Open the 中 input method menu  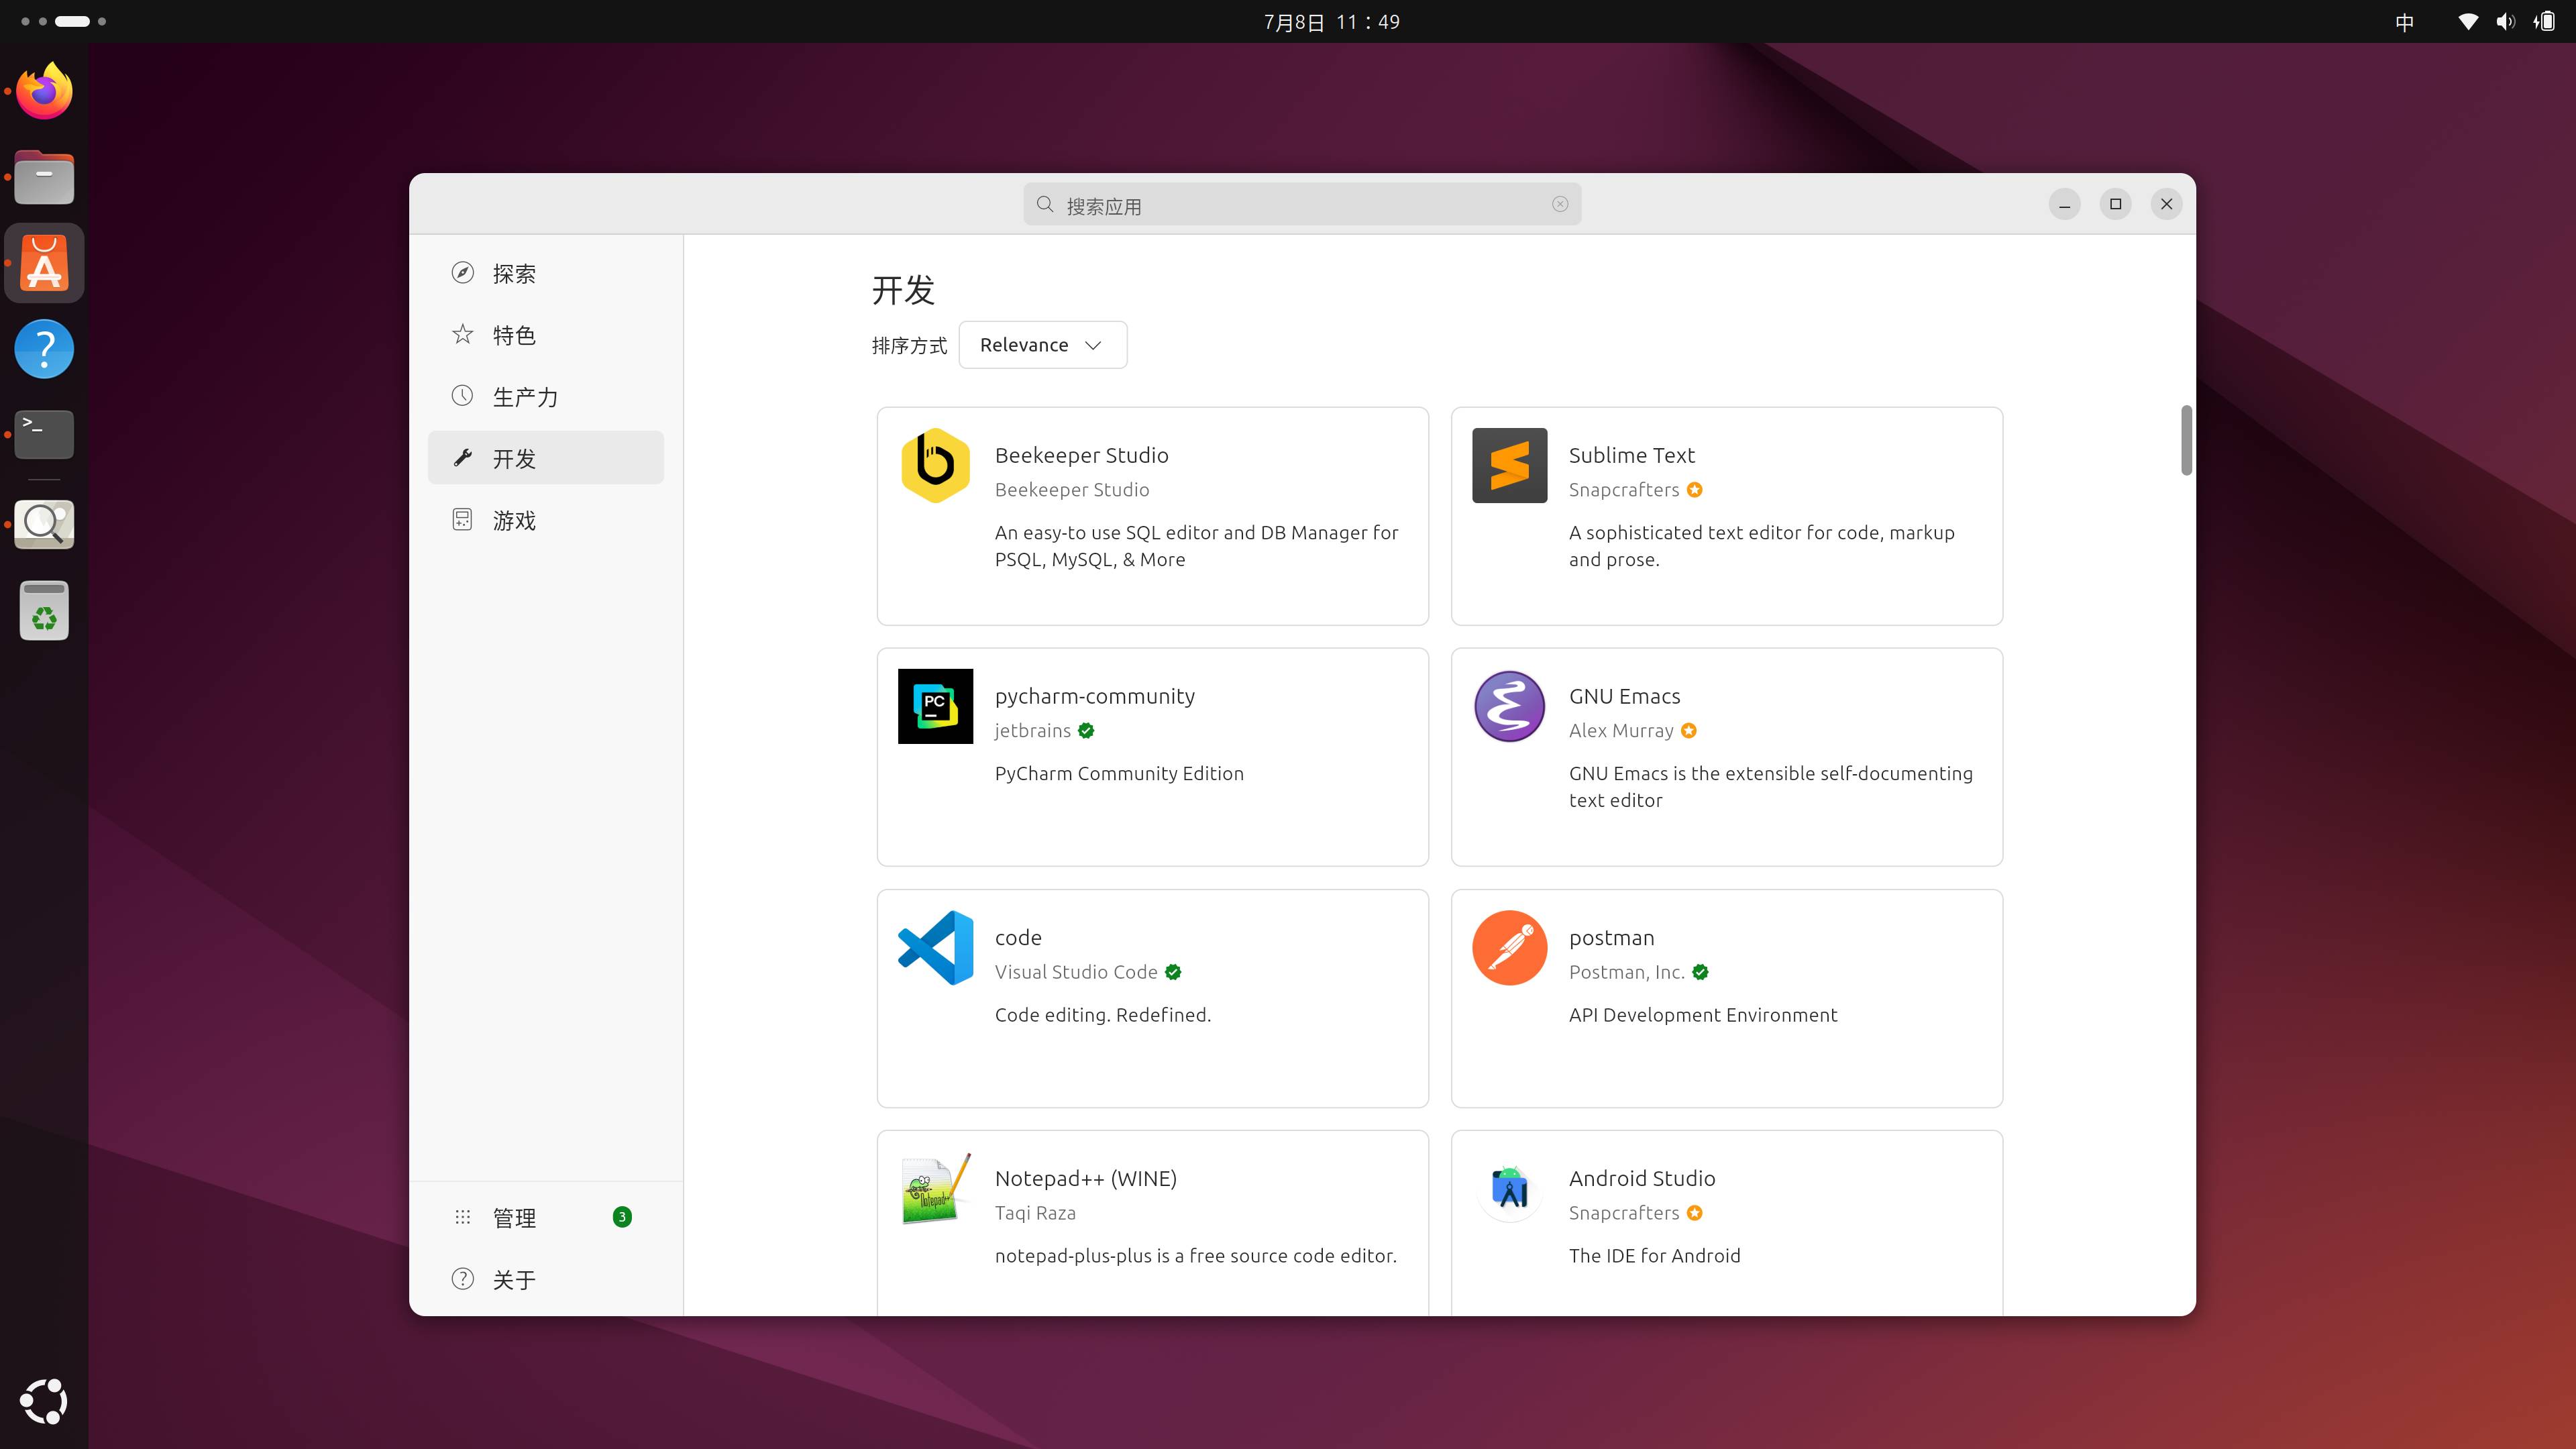(x=2405, y=21)
